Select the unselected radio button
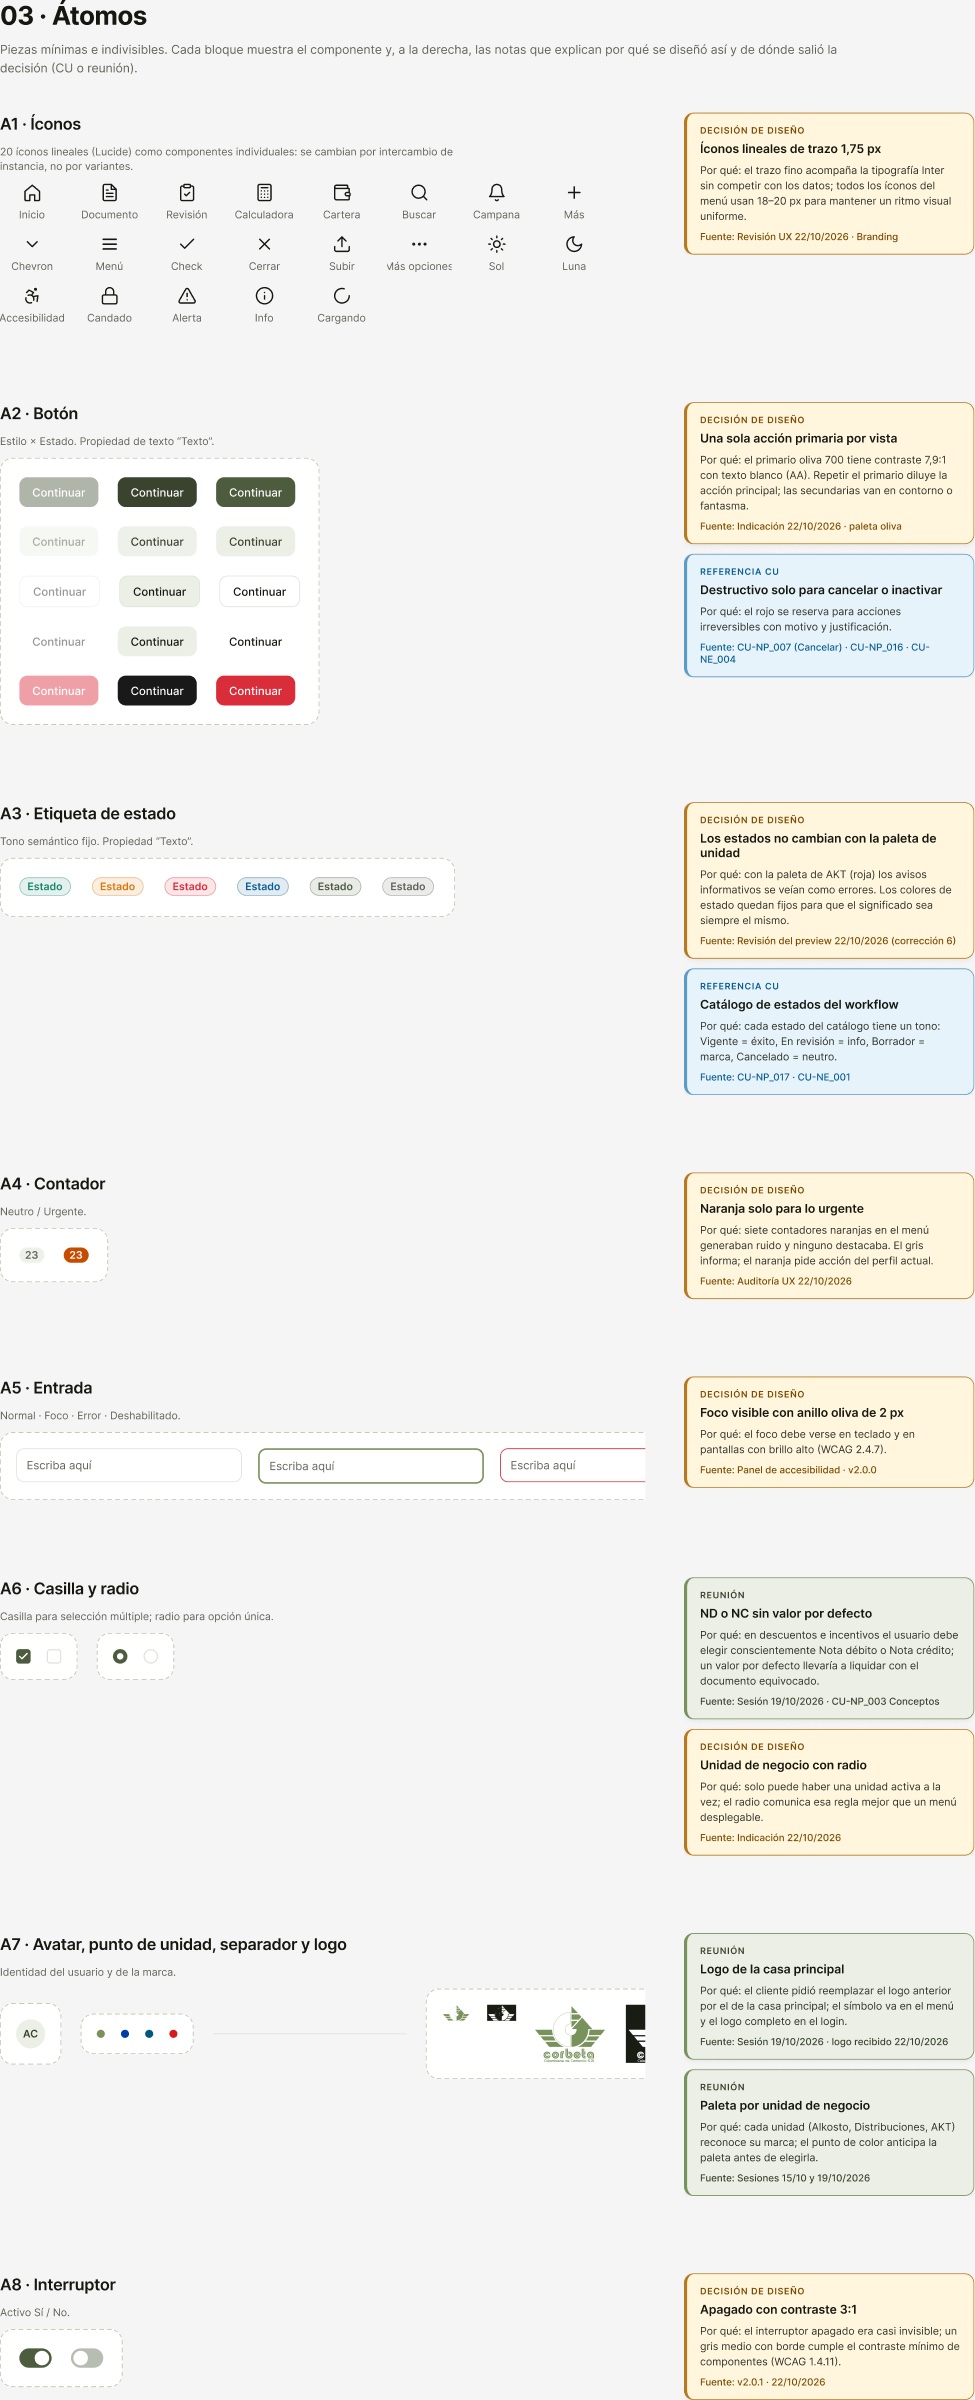 pyautogui.click(x=151, y=1657)
